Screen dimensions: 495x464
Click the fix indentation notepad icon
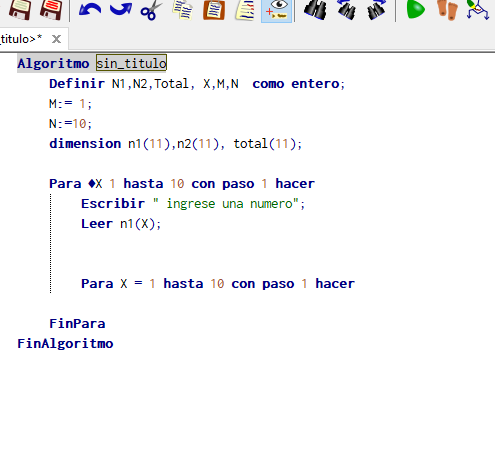(x=245, y=10)
